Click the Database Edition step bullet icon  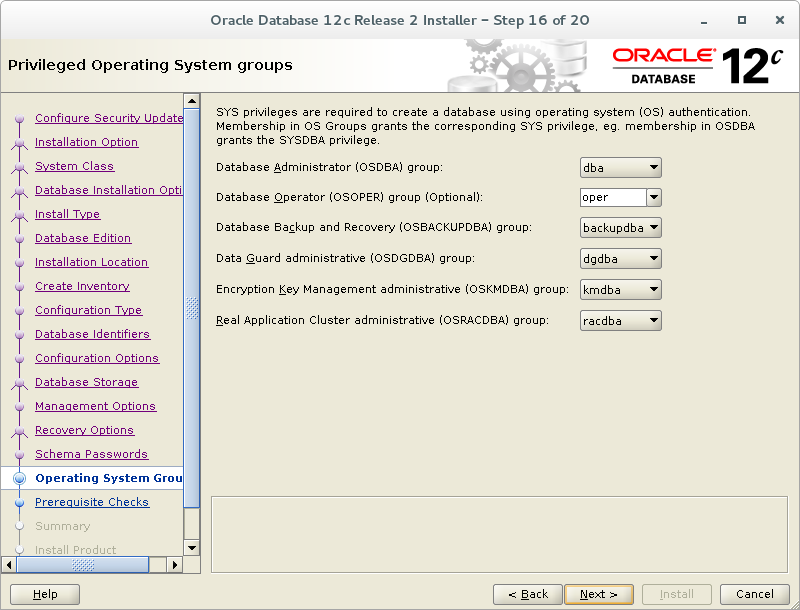pos(19,239)
